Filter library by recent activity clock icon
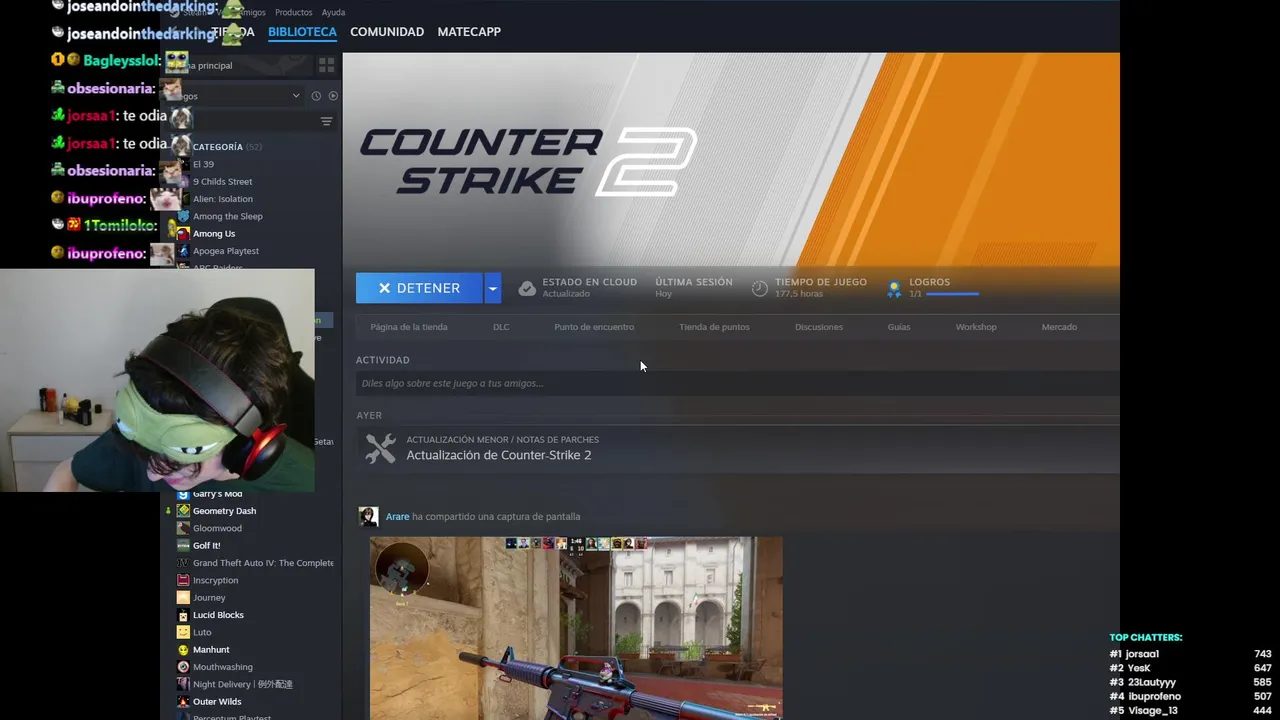Image resolution: width=1280 pixels, height=720 pixels. coord(316,96)
